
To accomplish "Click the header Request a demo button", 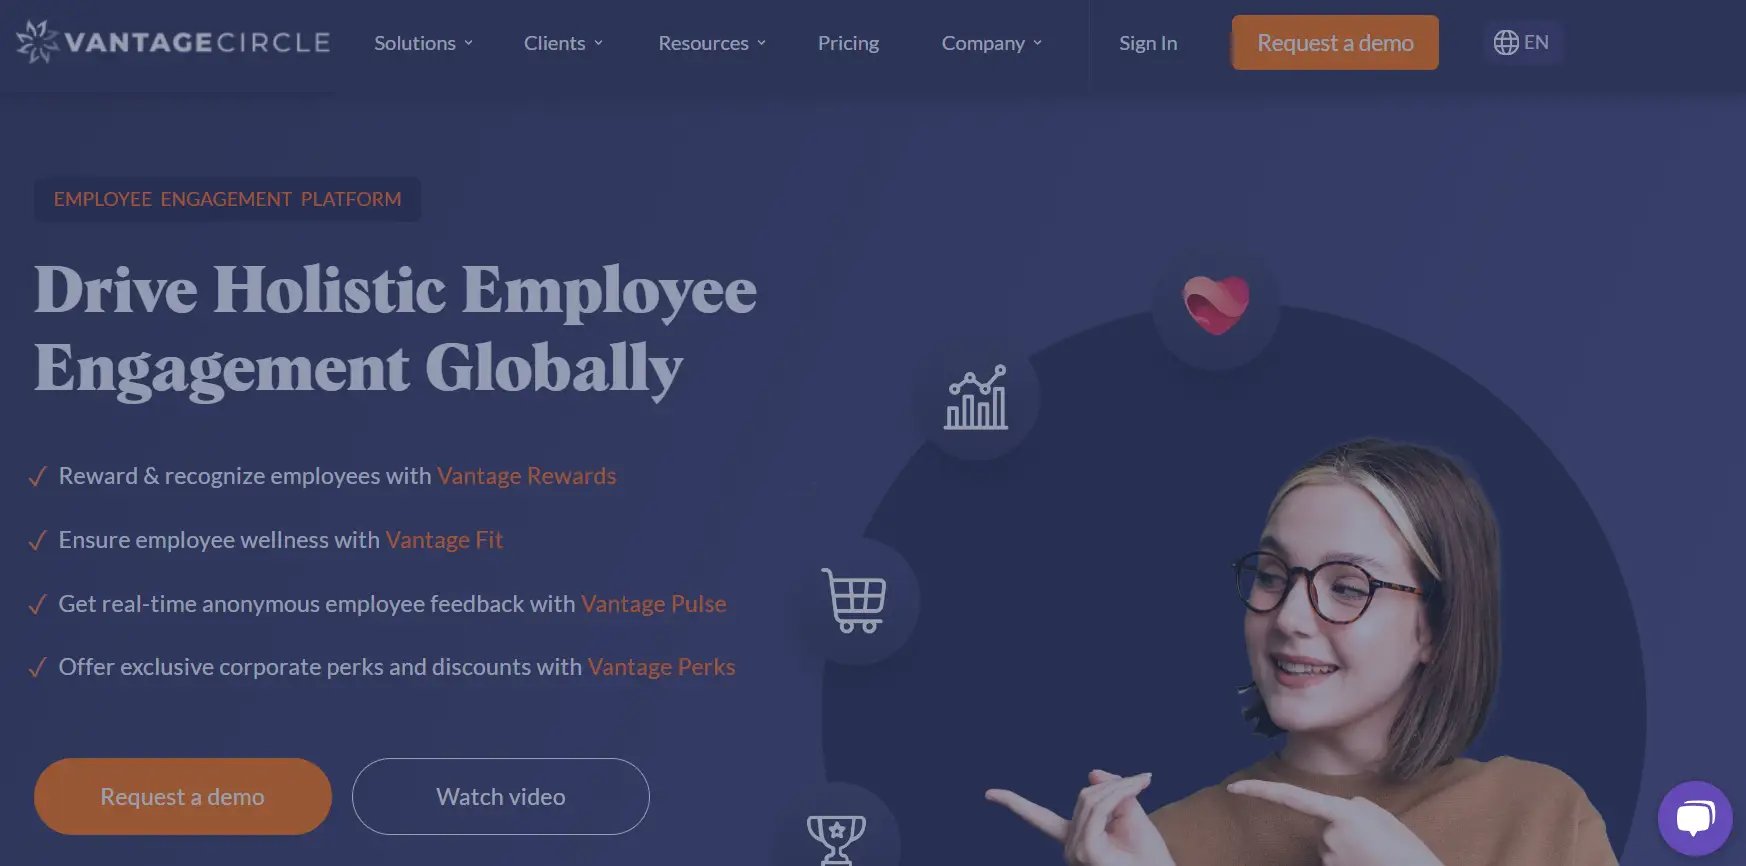I will coord(1335,43).
